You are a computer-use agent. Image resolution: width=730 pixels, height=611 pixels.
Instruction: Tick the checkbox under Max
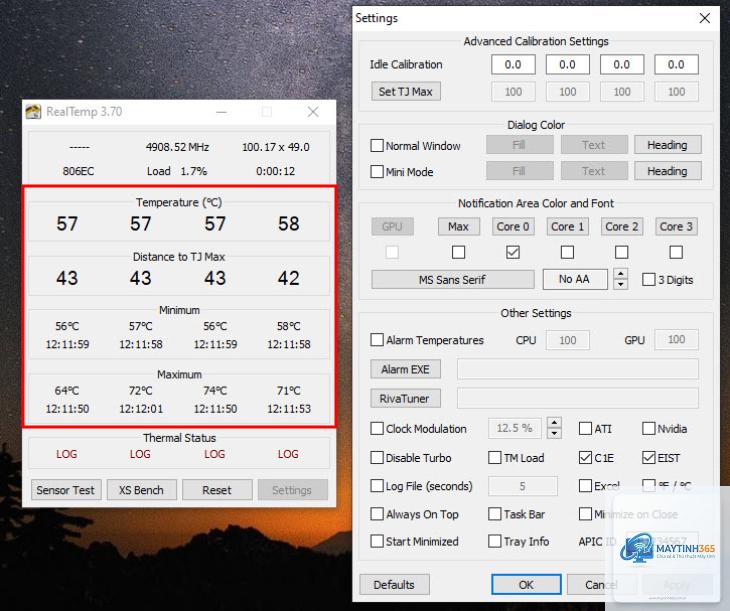458,252
